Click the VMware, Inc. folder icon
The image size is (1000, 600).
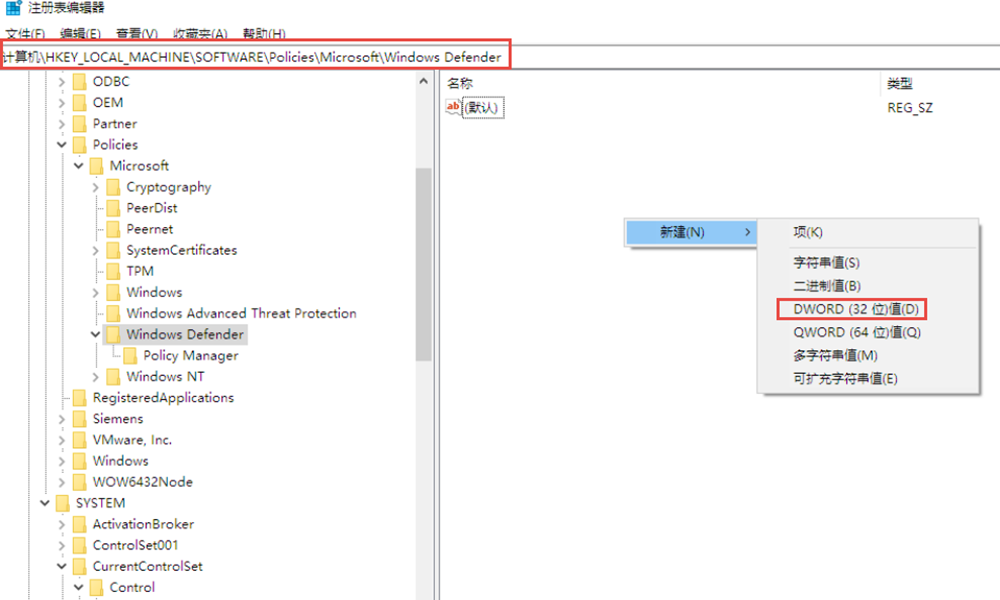click(79, 440)
